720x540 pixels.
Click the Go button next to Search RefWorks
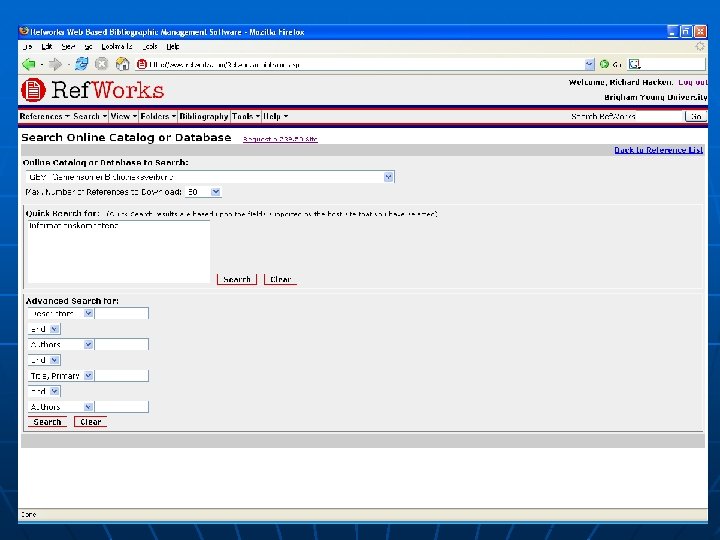[x=696, y=117]
